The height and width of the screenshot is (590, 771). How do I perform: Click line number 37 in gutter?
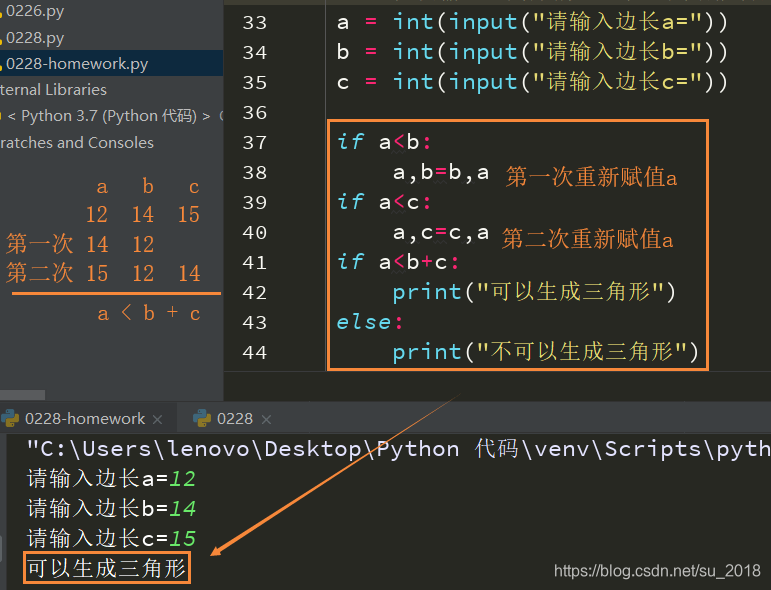pos(255,143)
